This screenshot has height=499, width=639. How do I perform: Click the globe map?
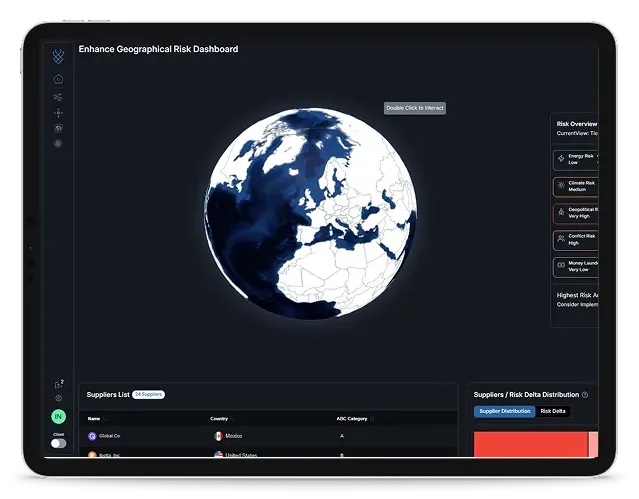point(311,213)
